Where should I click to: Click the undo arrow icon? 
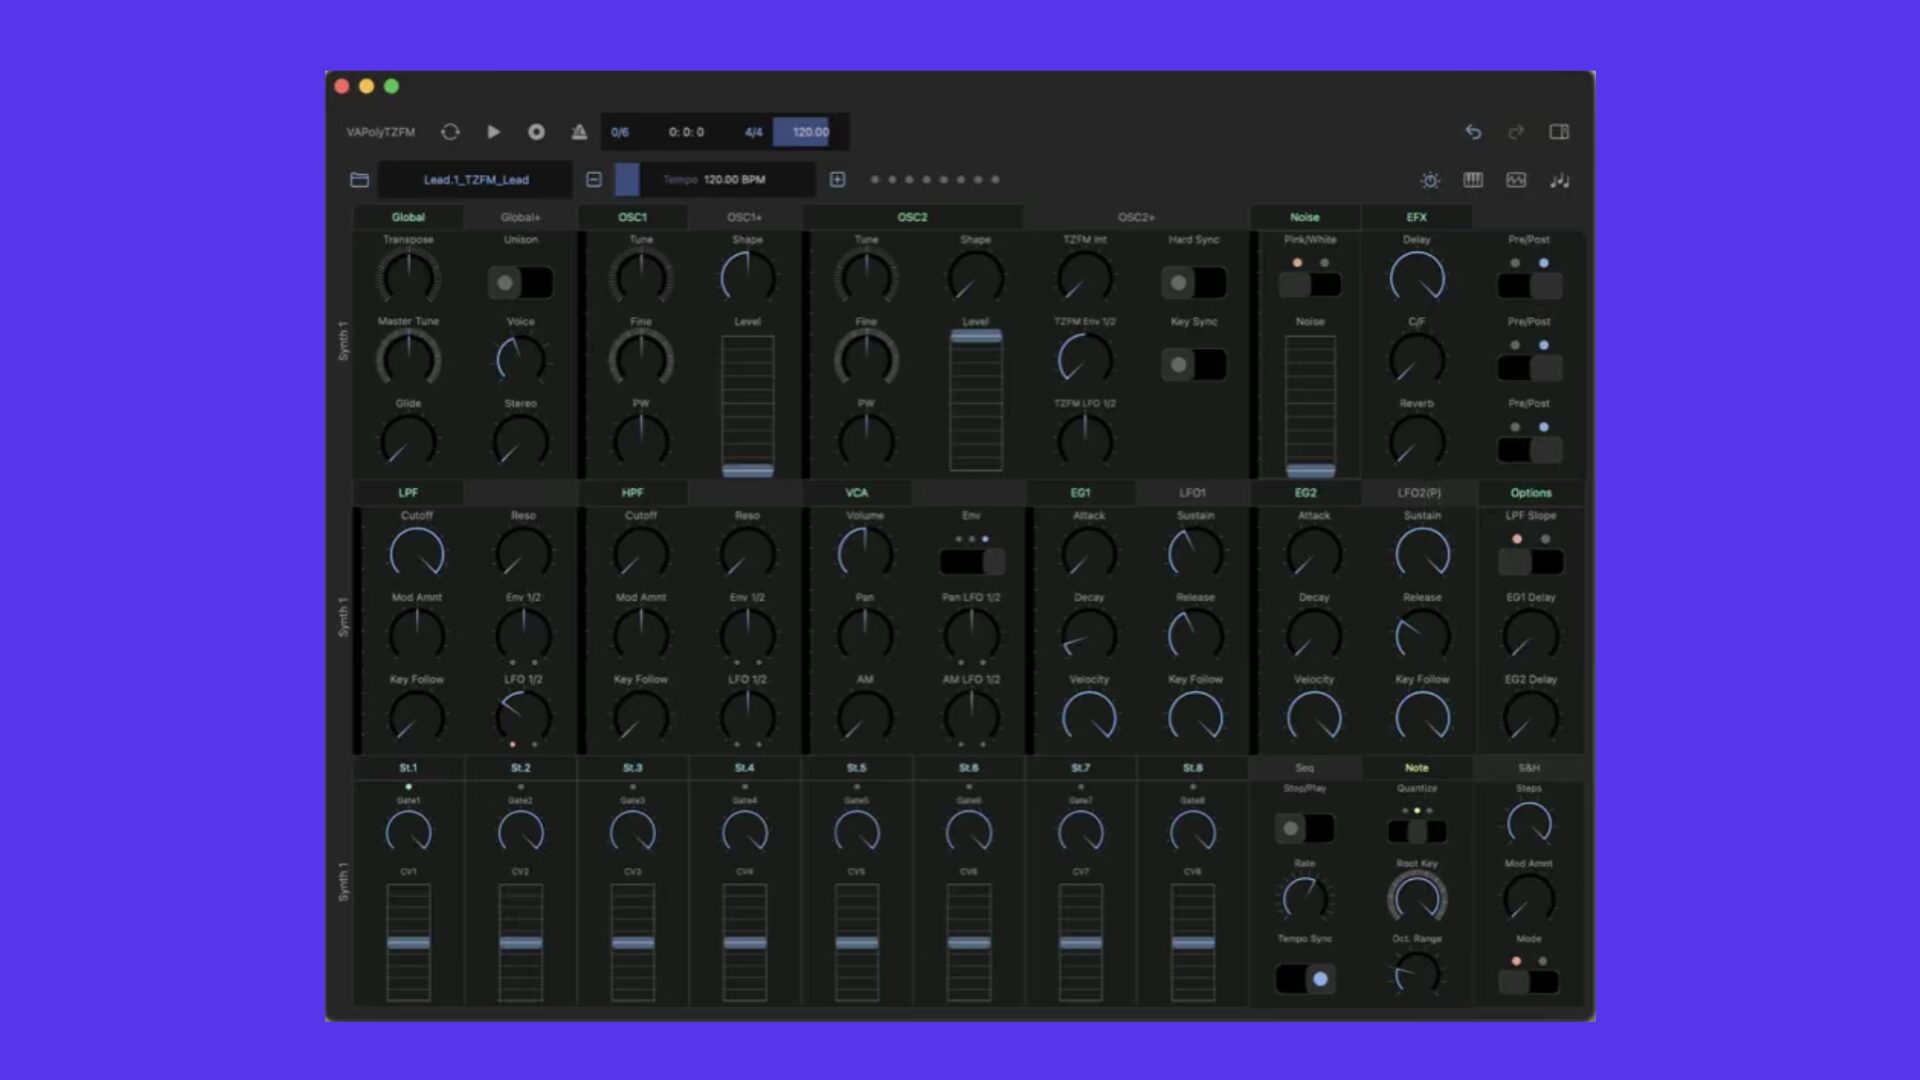(1473, 132)
